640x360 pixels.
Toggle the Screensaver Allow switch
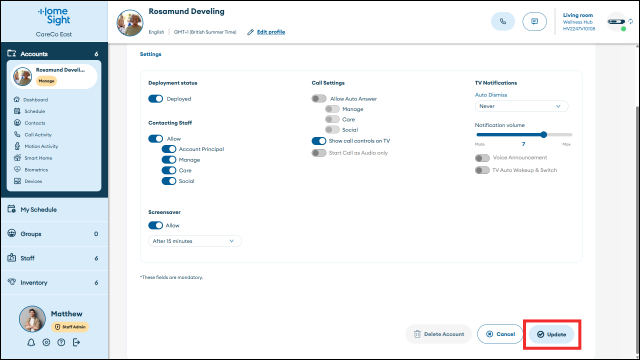coord(156,225)
